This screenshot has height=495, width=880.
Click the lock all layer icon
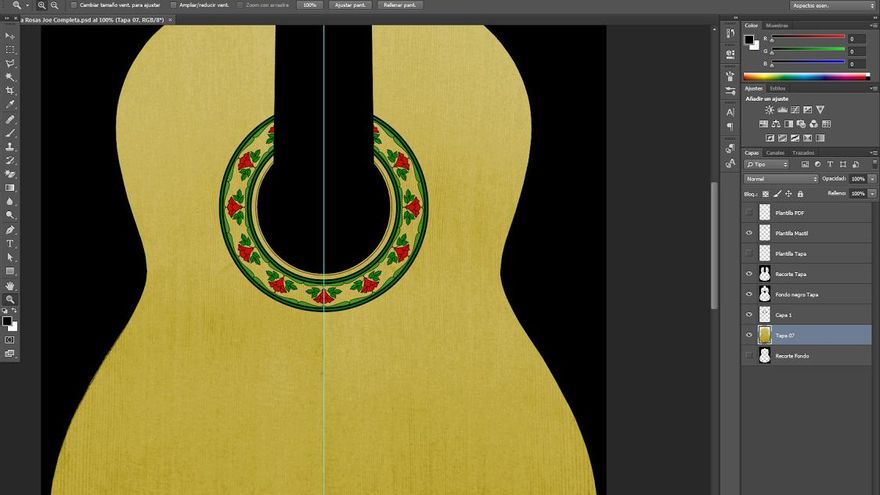(x=802, y=193)
